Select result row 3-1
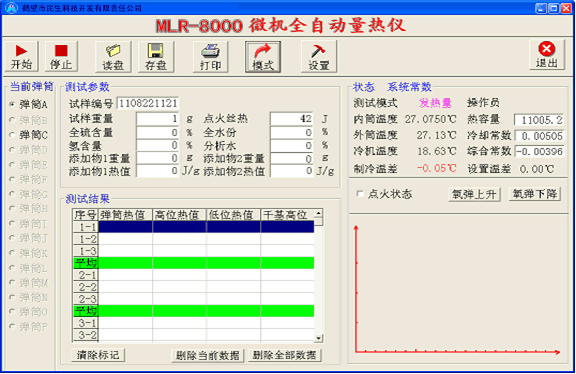 pos(194,323)
